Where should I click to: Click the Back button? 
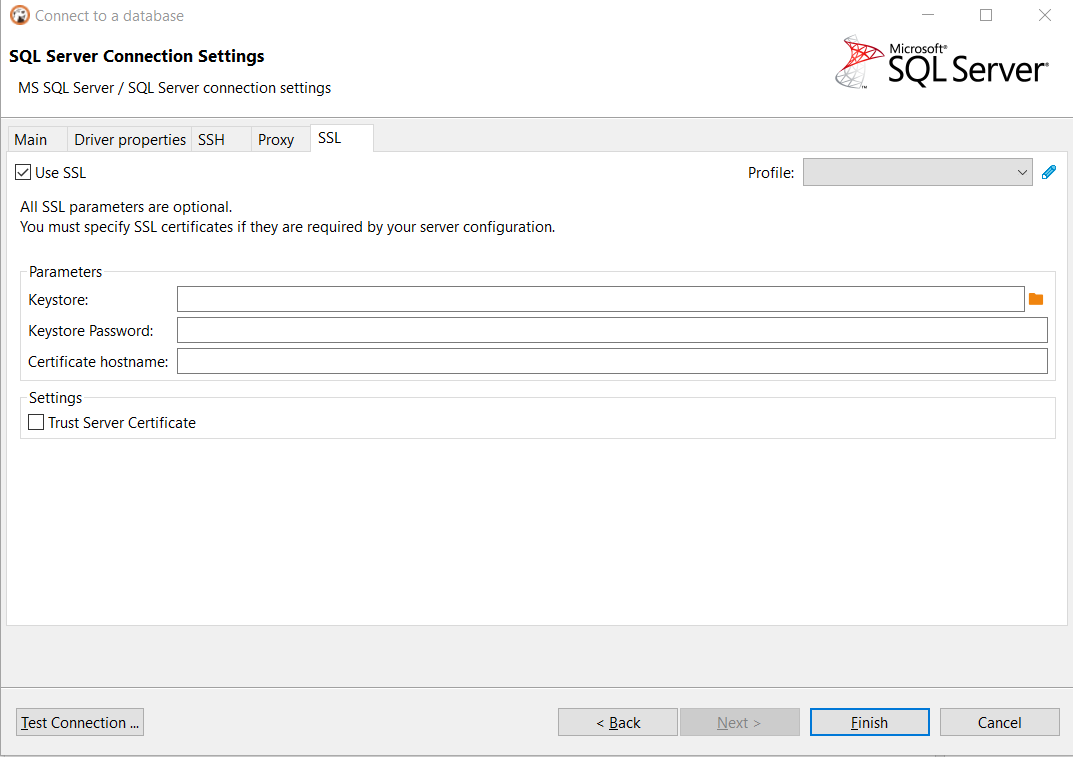[617, 721]
